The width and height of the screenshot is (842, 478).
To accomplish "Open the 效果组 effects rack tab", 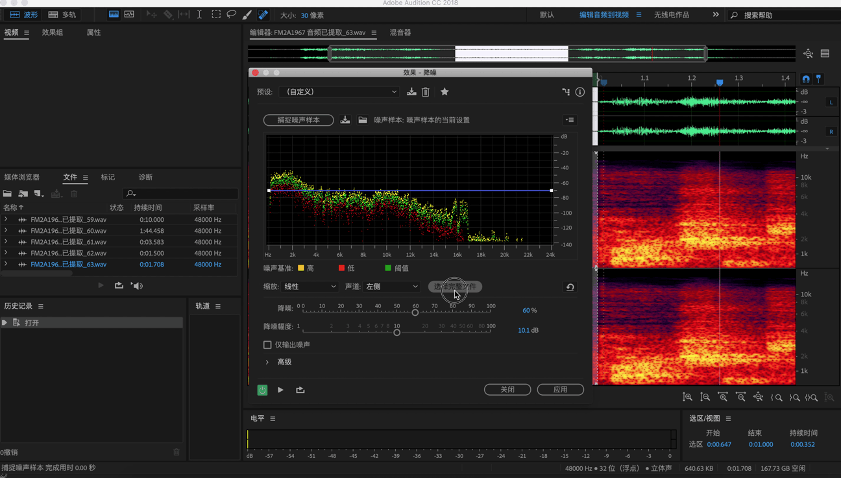I will point(53,33).
